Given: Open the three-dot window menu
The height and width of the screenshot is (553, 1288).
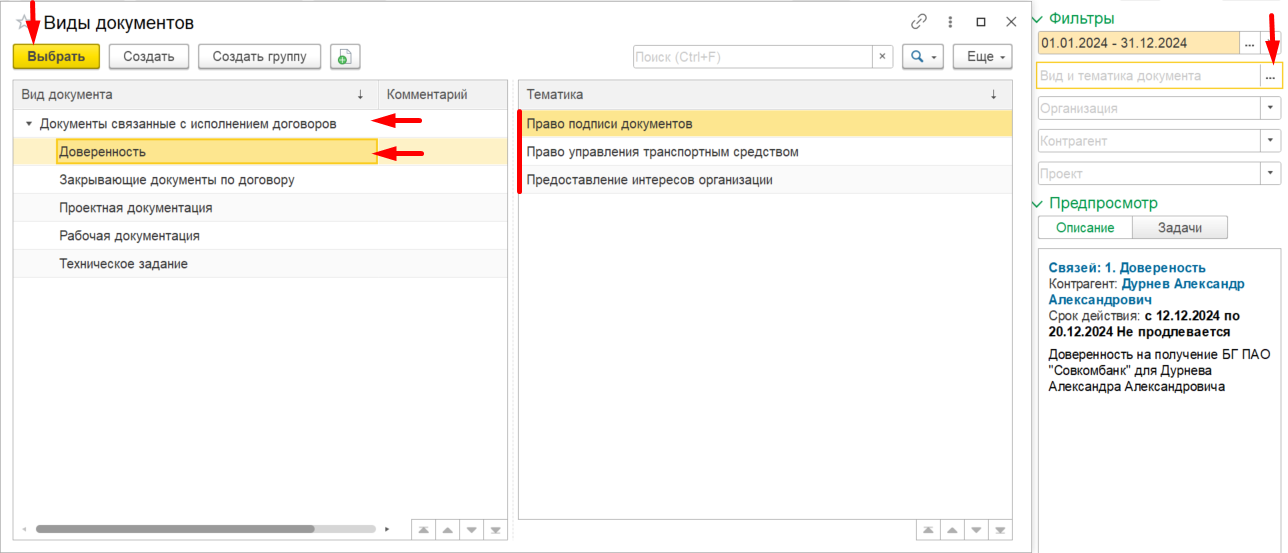Looking at the screenshot, I should [x=950, y=22].
